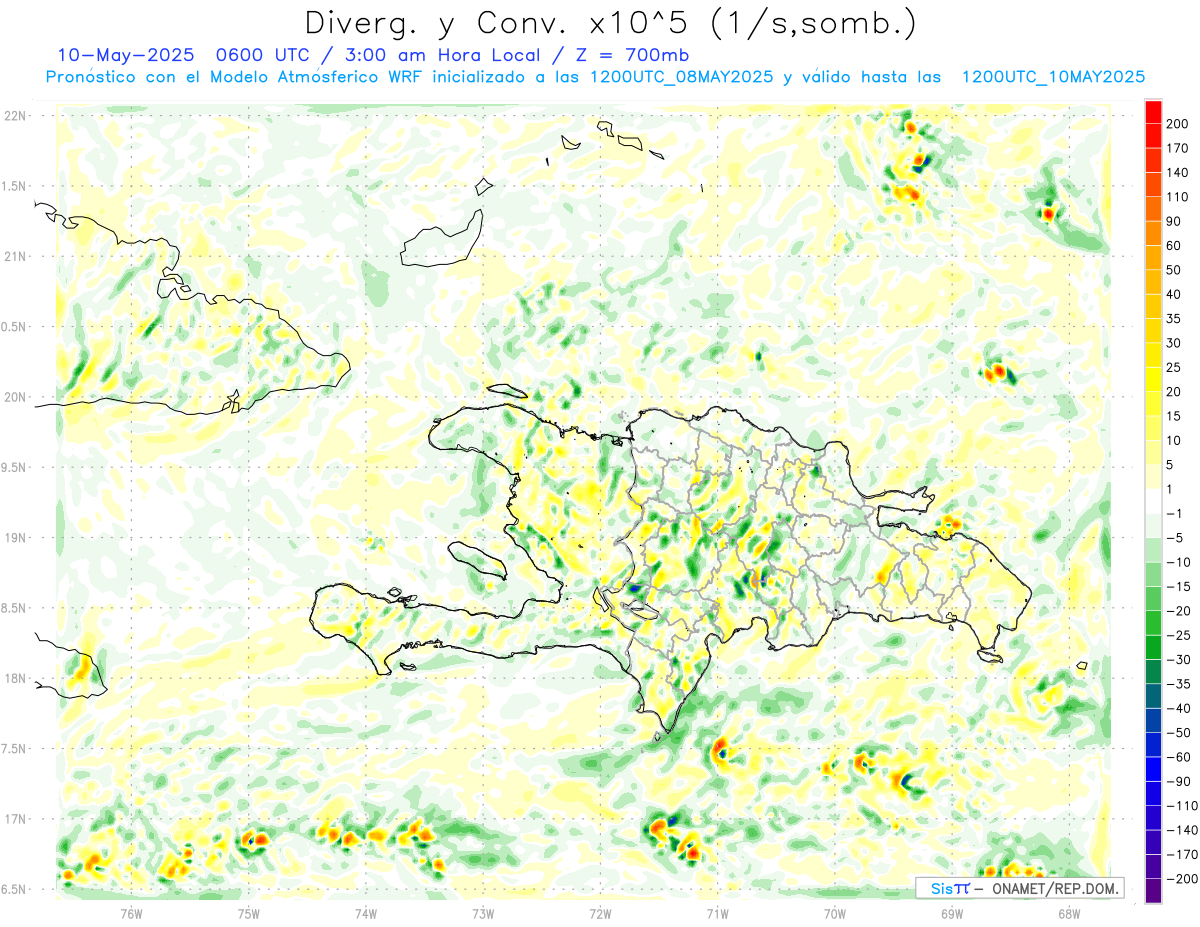
Task: Click the -20 color scale label
Action: click(1178, 611)
